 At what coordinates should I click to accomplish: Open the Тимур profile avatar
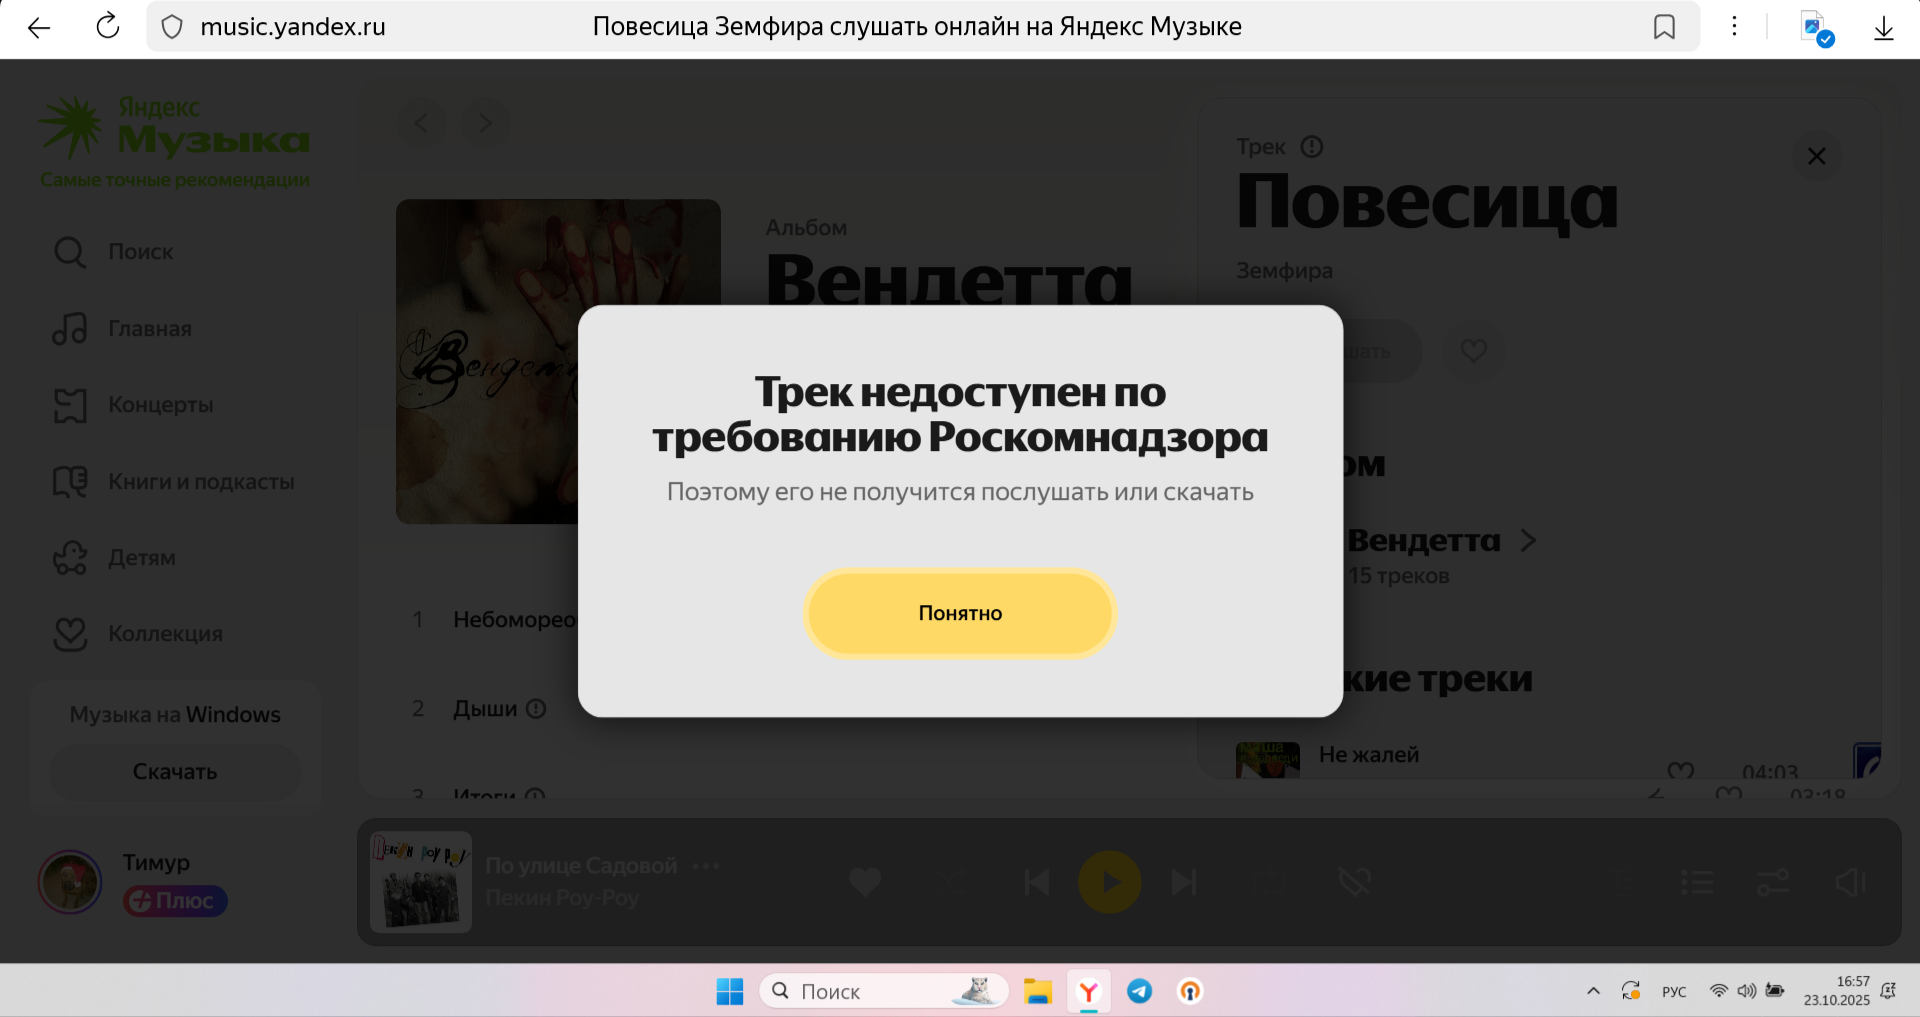point(70,882)
